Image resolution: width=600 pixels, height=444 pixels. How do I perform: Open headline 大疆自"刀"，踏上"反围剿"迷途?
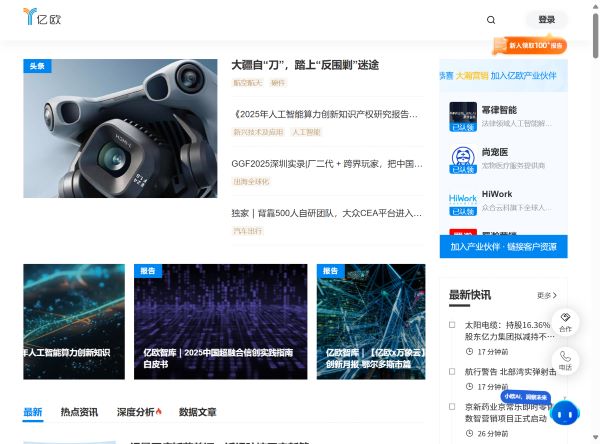click(x=305, y=65)
